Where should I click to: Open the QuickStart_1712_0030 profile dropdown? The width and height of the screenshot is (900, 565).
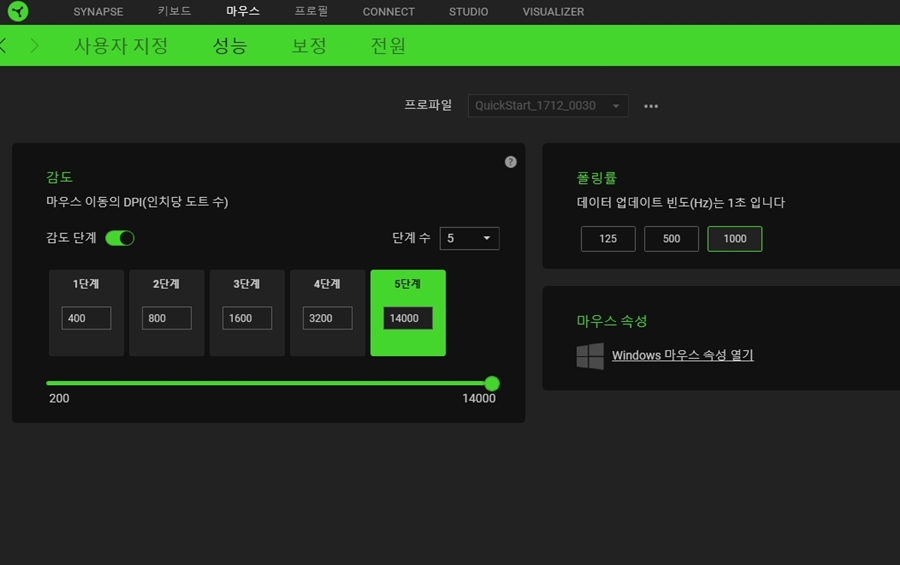pyautogui.click(x=548, y=106)
